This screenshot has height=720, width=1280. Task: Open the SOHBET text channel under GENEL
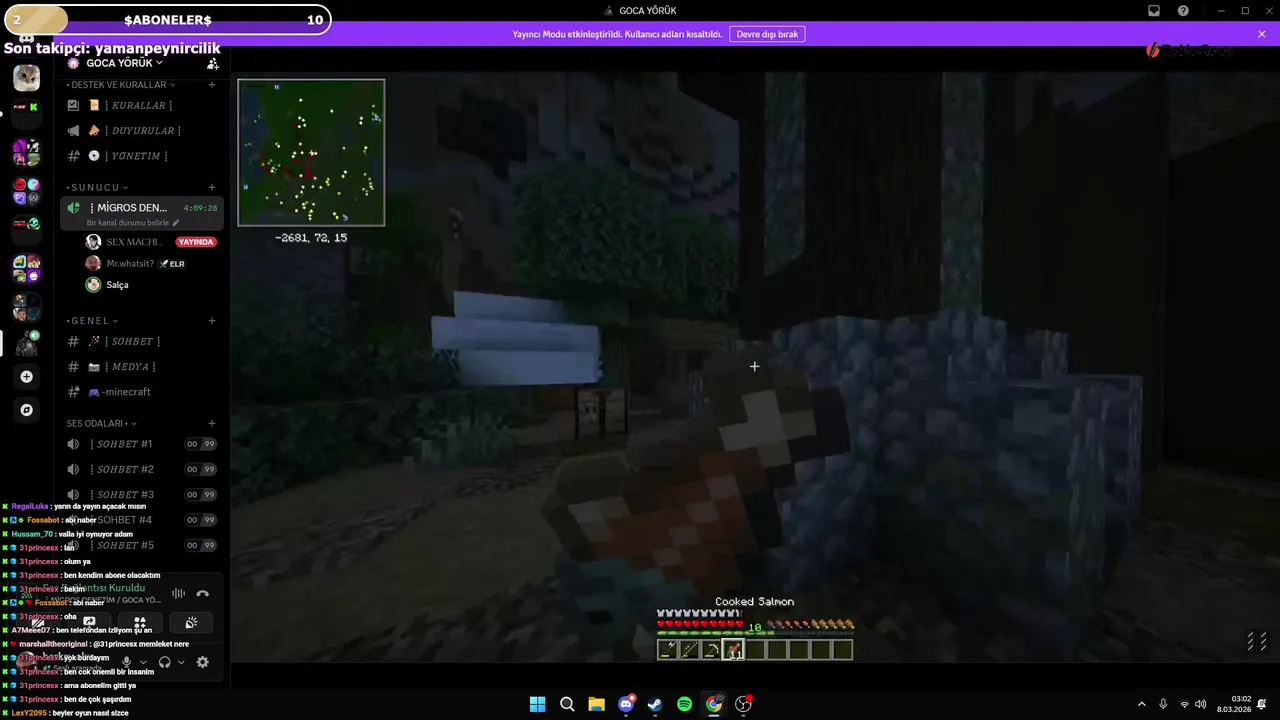coord(142,341)
